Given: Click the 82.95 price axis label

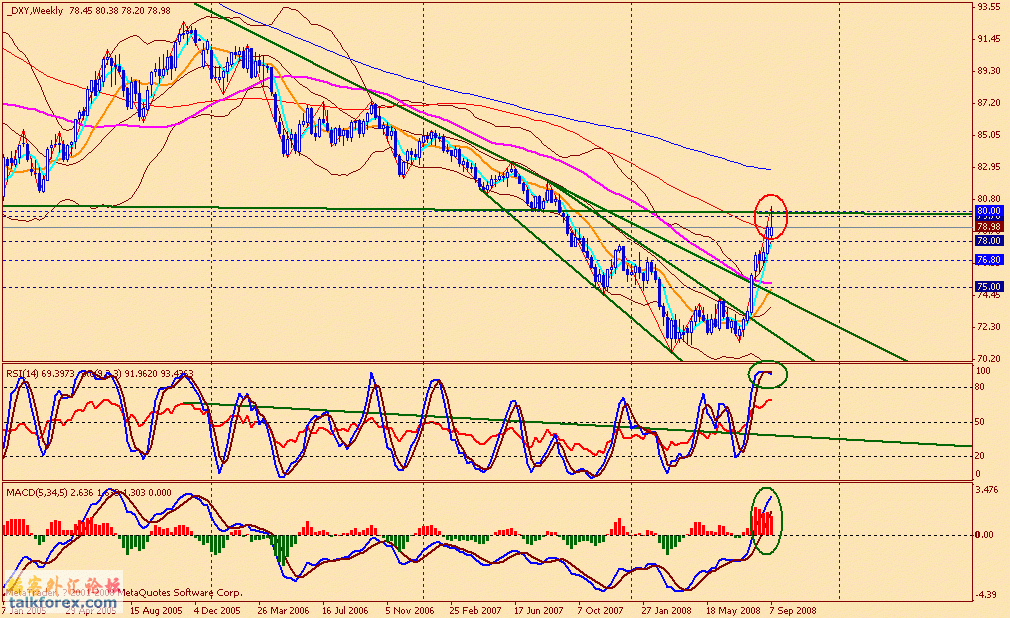Looking at the screenshot, I should (988, 167).
